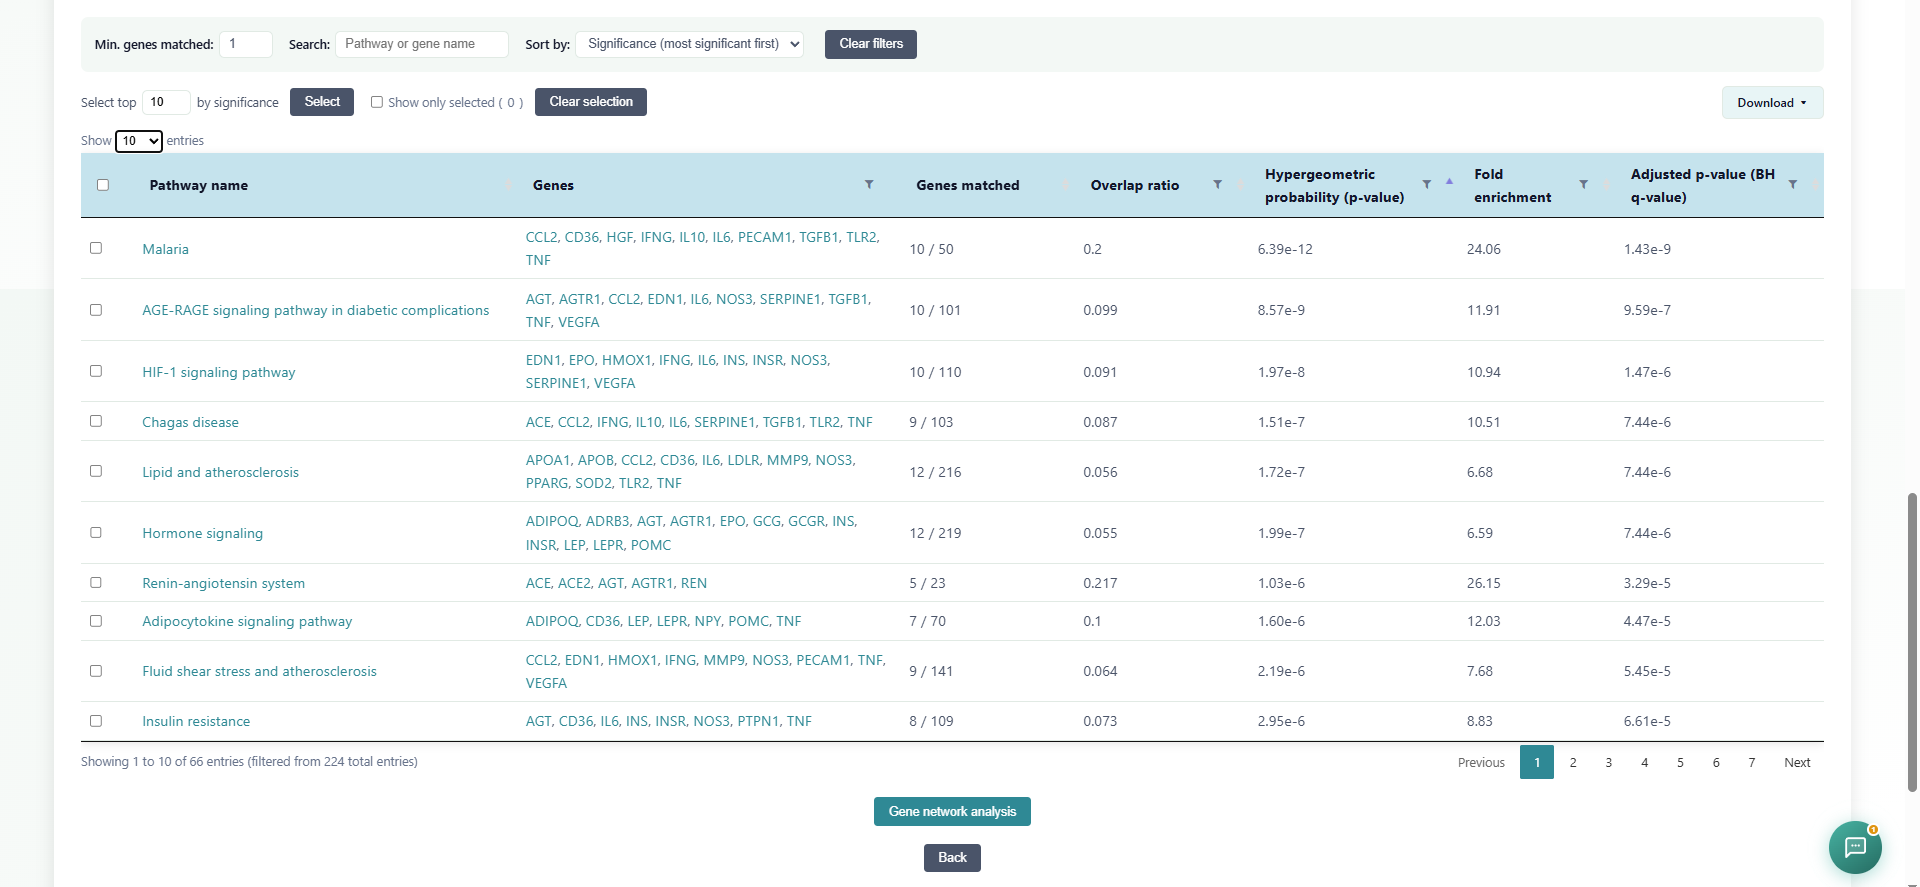
Task: Open Lipid and atherosclerosis pathway link
Action: pos(220,472)
